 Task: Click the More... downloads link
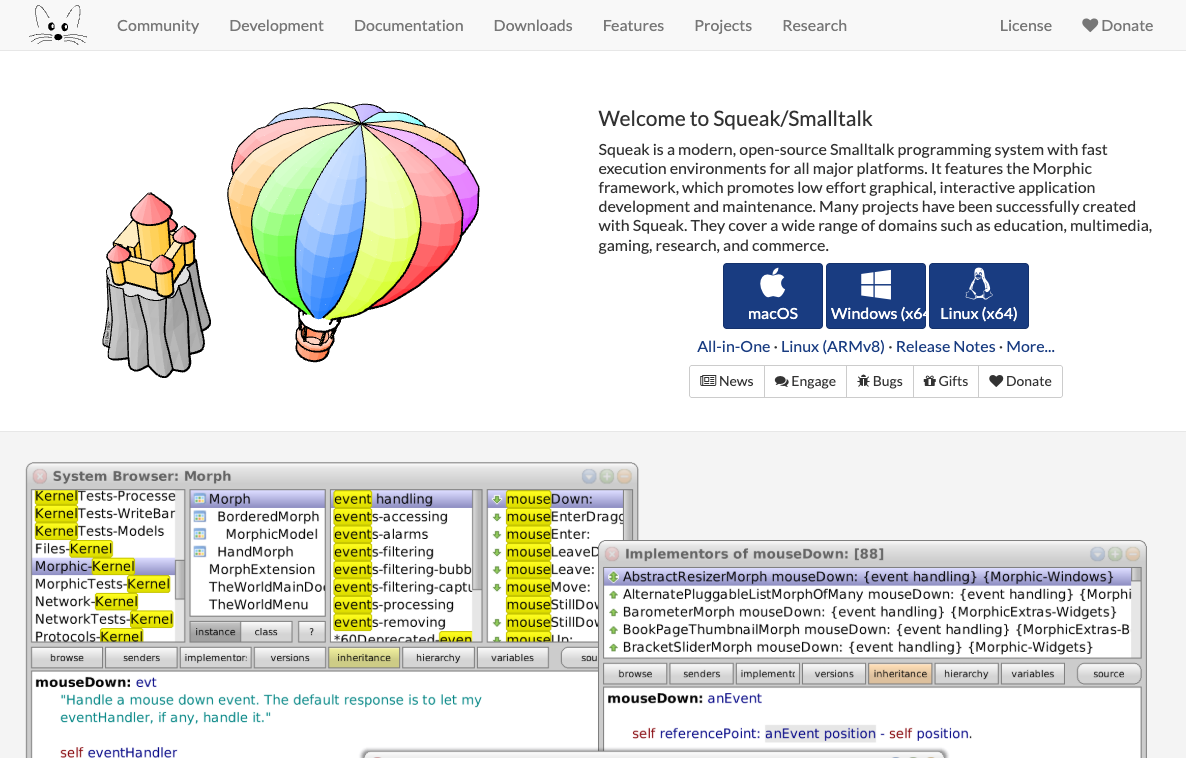point(1030,346)
